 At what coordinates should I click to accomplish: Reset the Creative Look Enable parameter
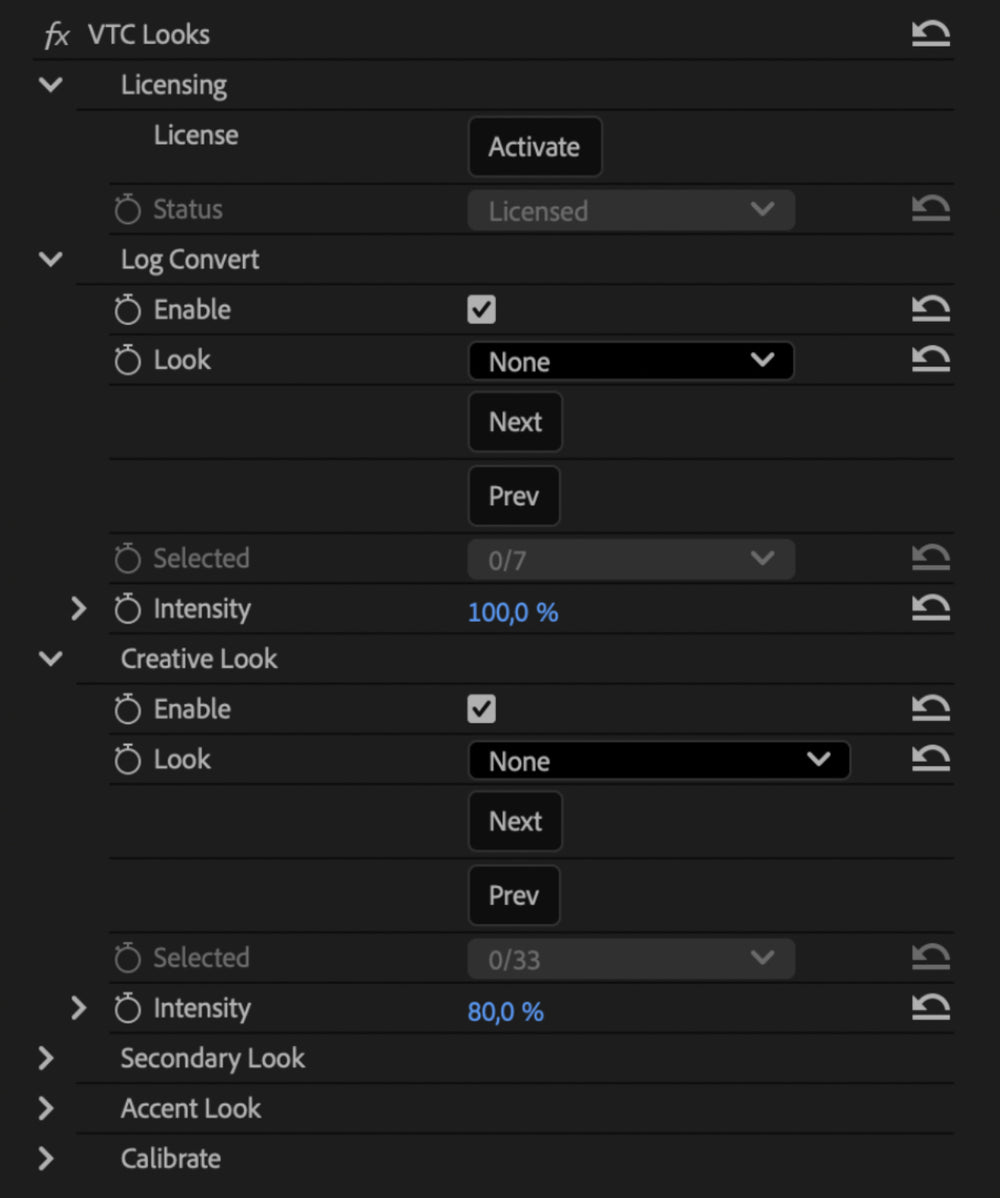coord(930,708)
